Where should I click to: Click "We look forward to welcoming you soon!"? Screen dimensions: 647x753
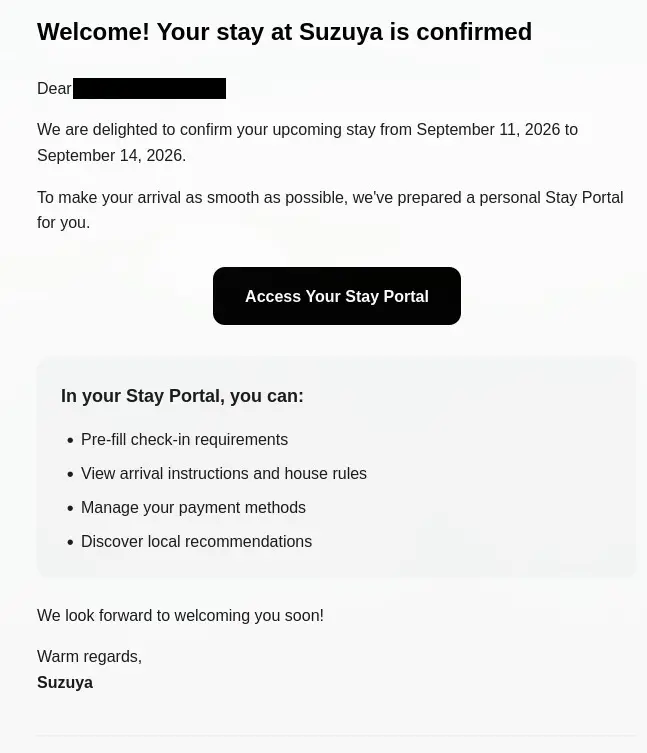(180, 616)
